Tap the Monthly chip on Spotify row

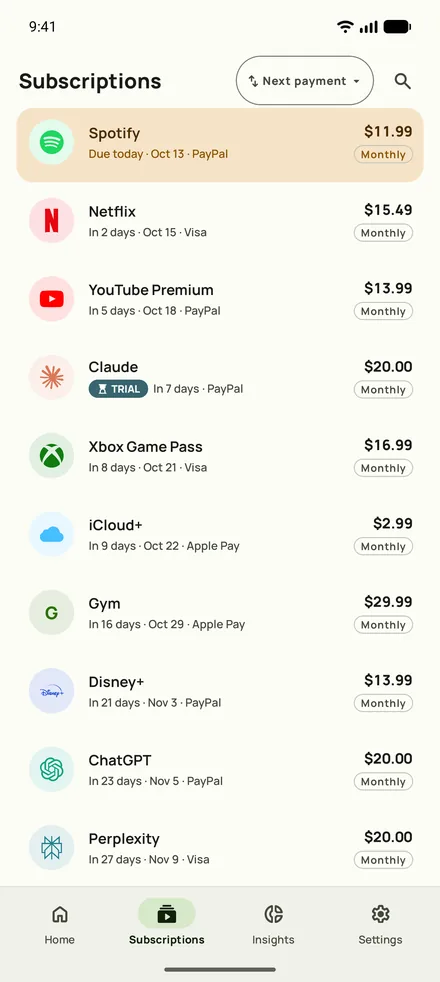[x=383, y=155]
